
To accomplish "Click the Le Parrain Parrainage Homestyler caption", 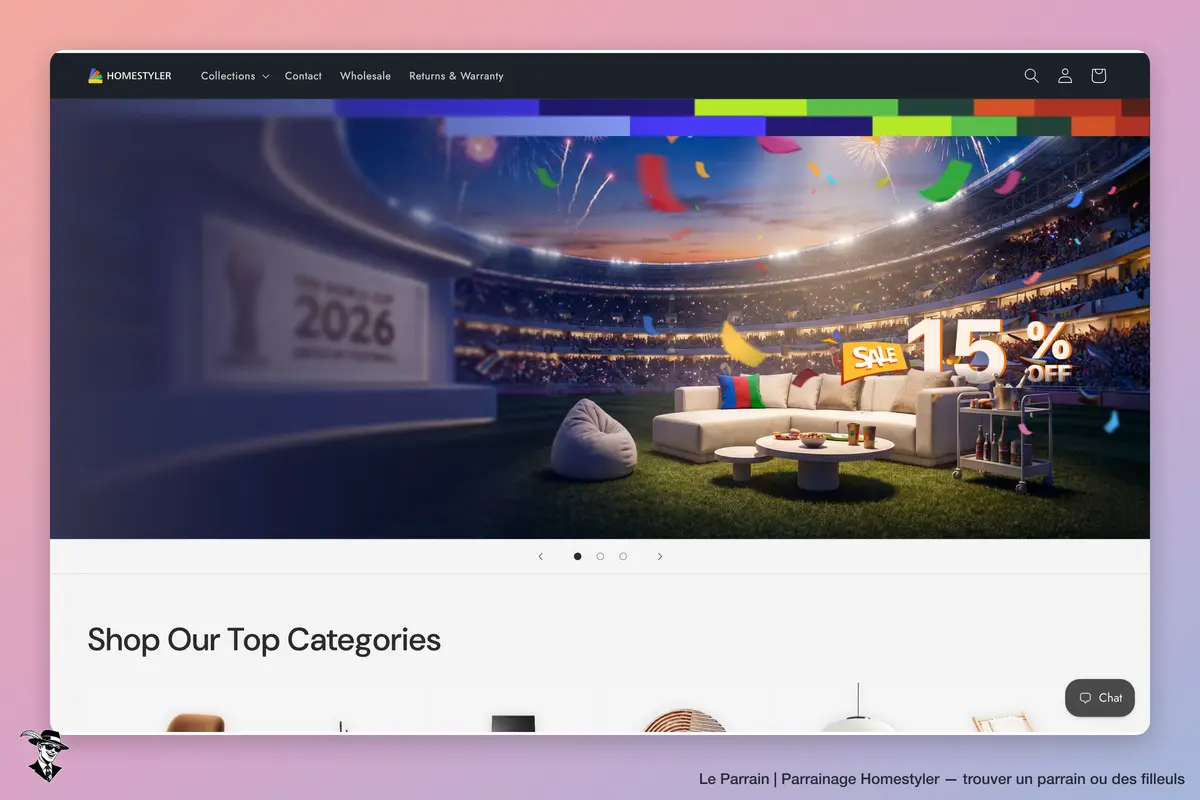I will coord(942,779).
